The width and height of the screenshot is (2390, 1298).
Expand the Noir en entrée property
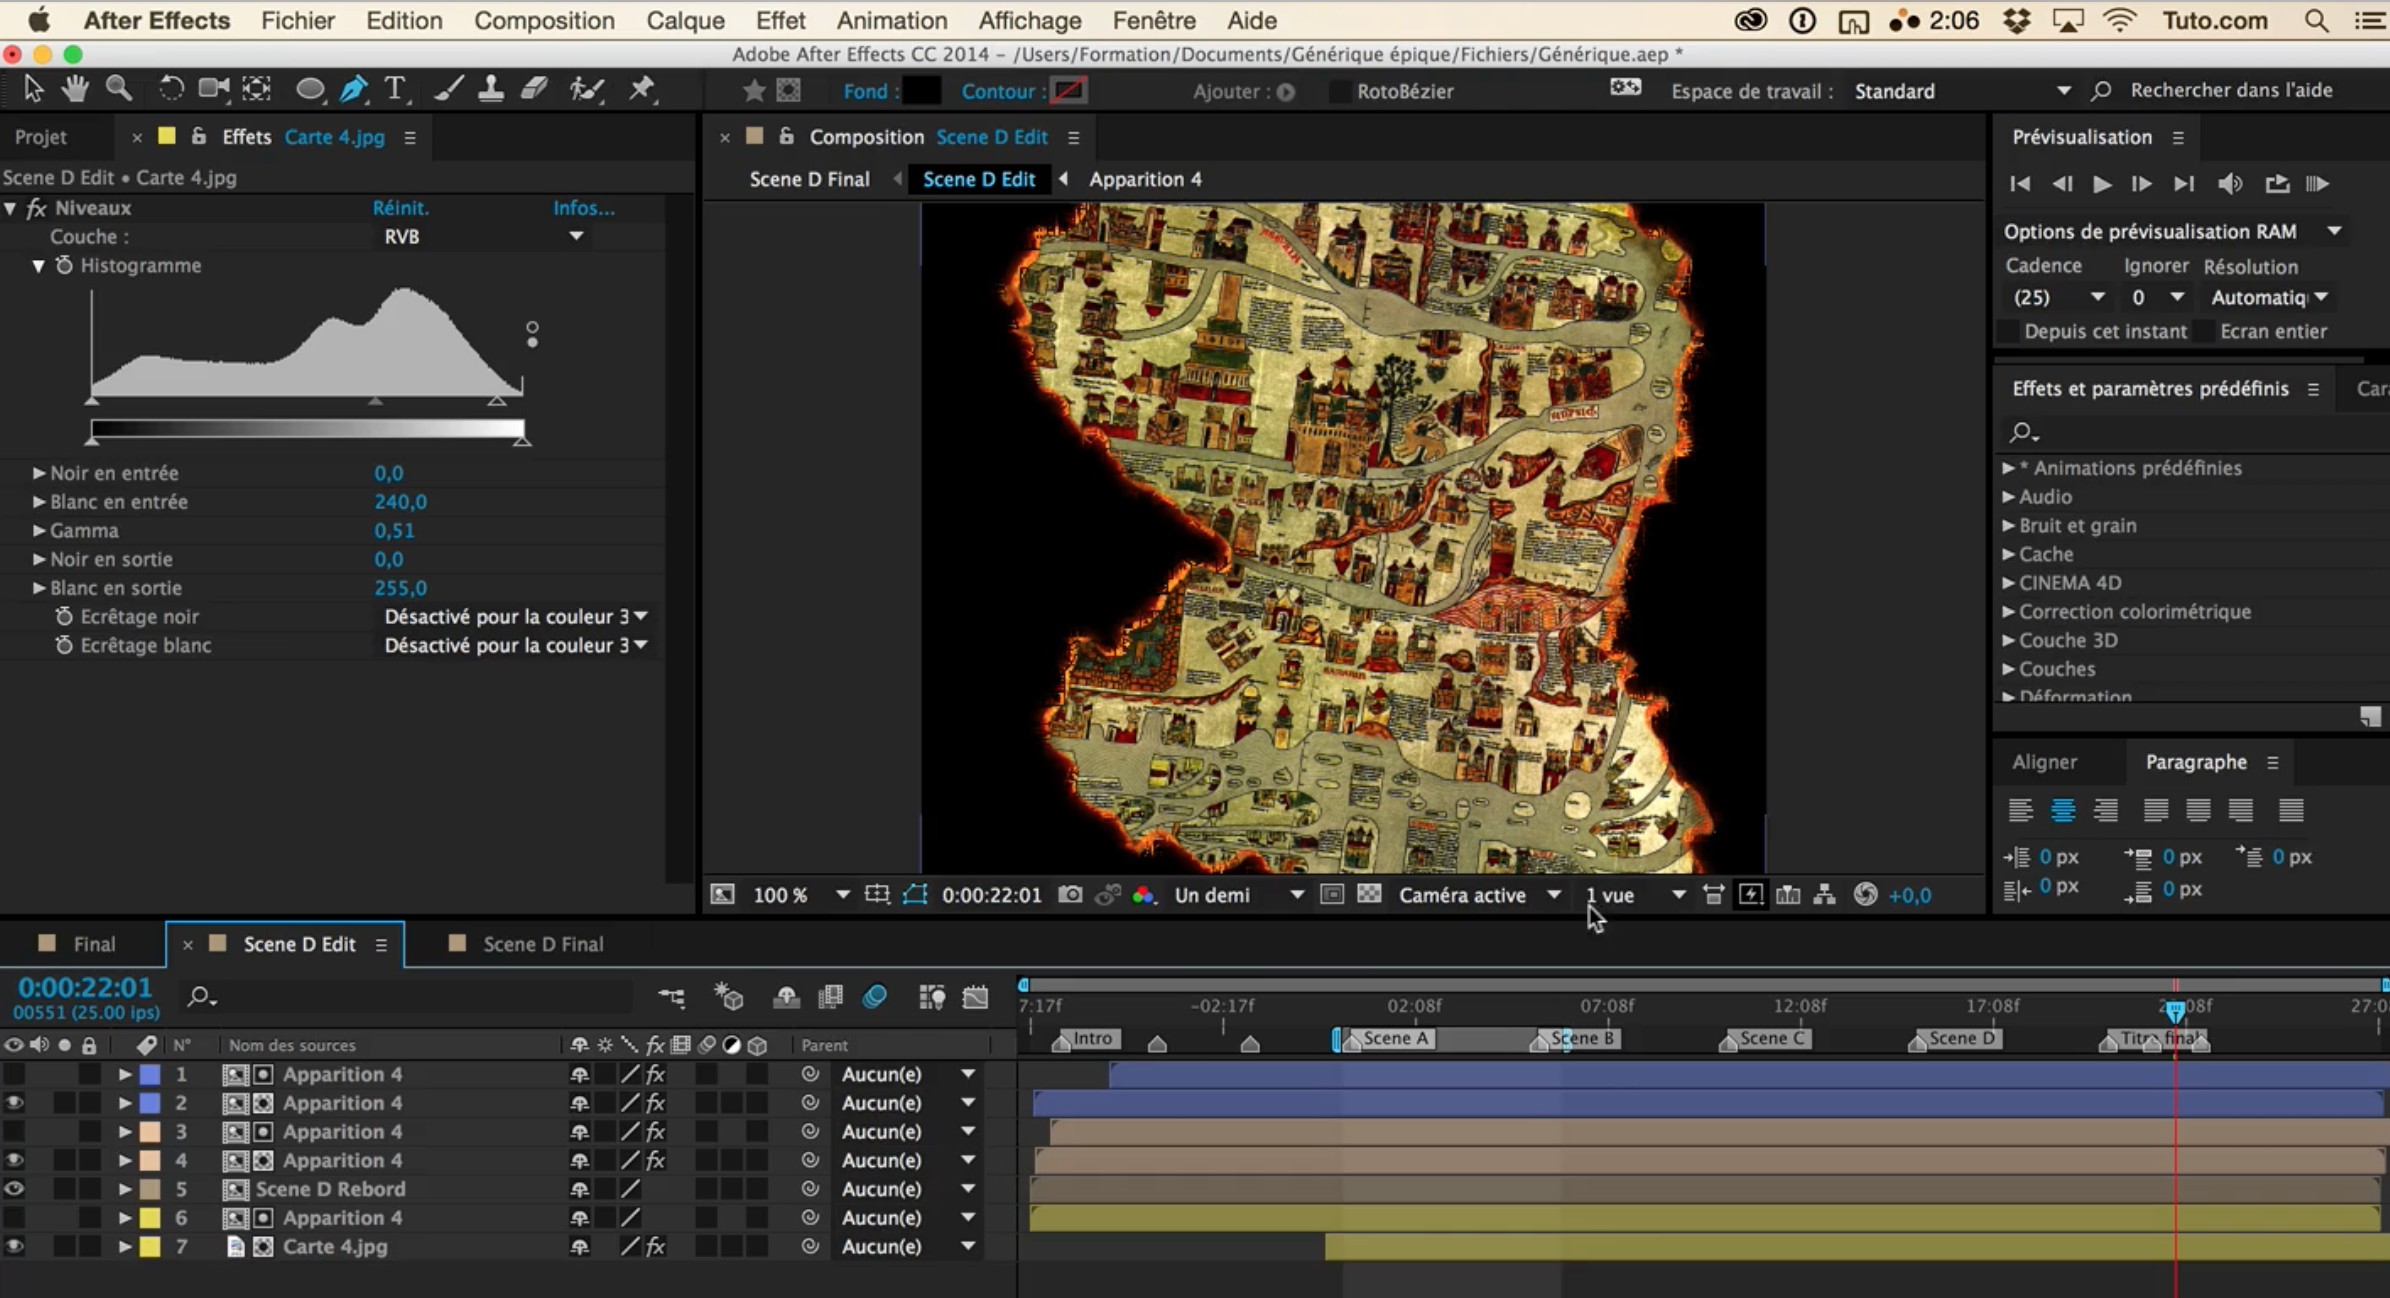39,473
